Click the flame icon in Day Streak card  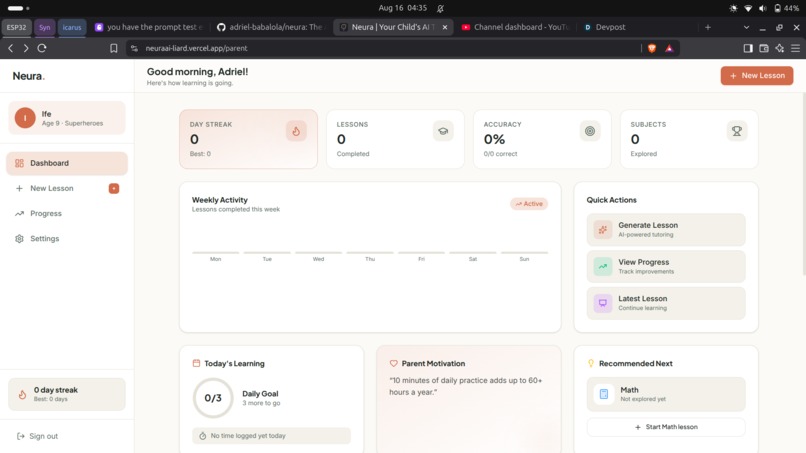coord(296,131)
